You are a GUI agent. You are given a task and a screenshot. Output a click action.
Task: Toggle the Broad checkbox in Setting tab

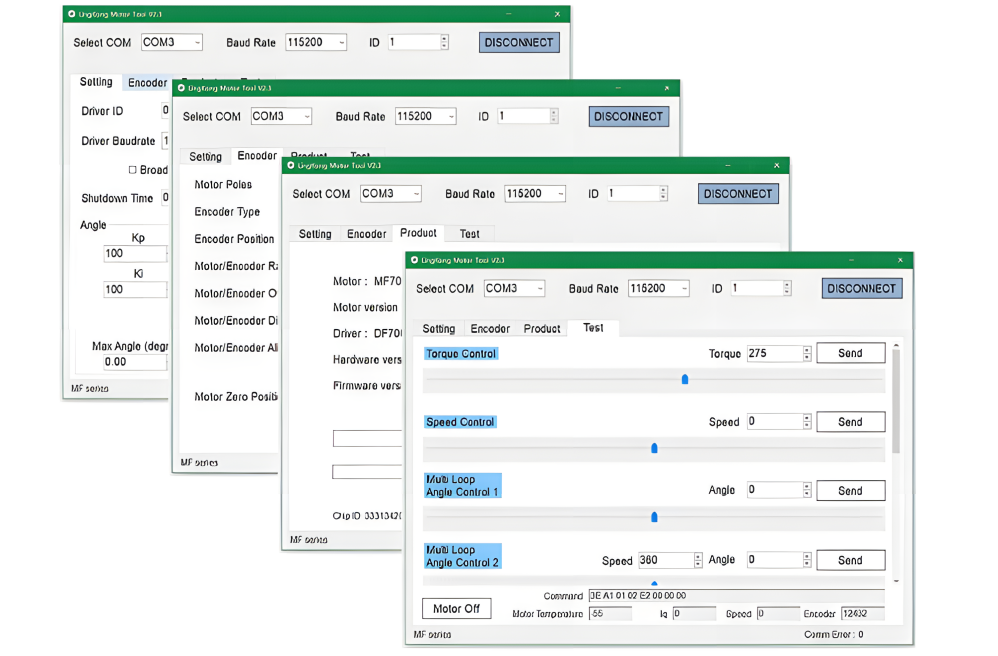132,170
